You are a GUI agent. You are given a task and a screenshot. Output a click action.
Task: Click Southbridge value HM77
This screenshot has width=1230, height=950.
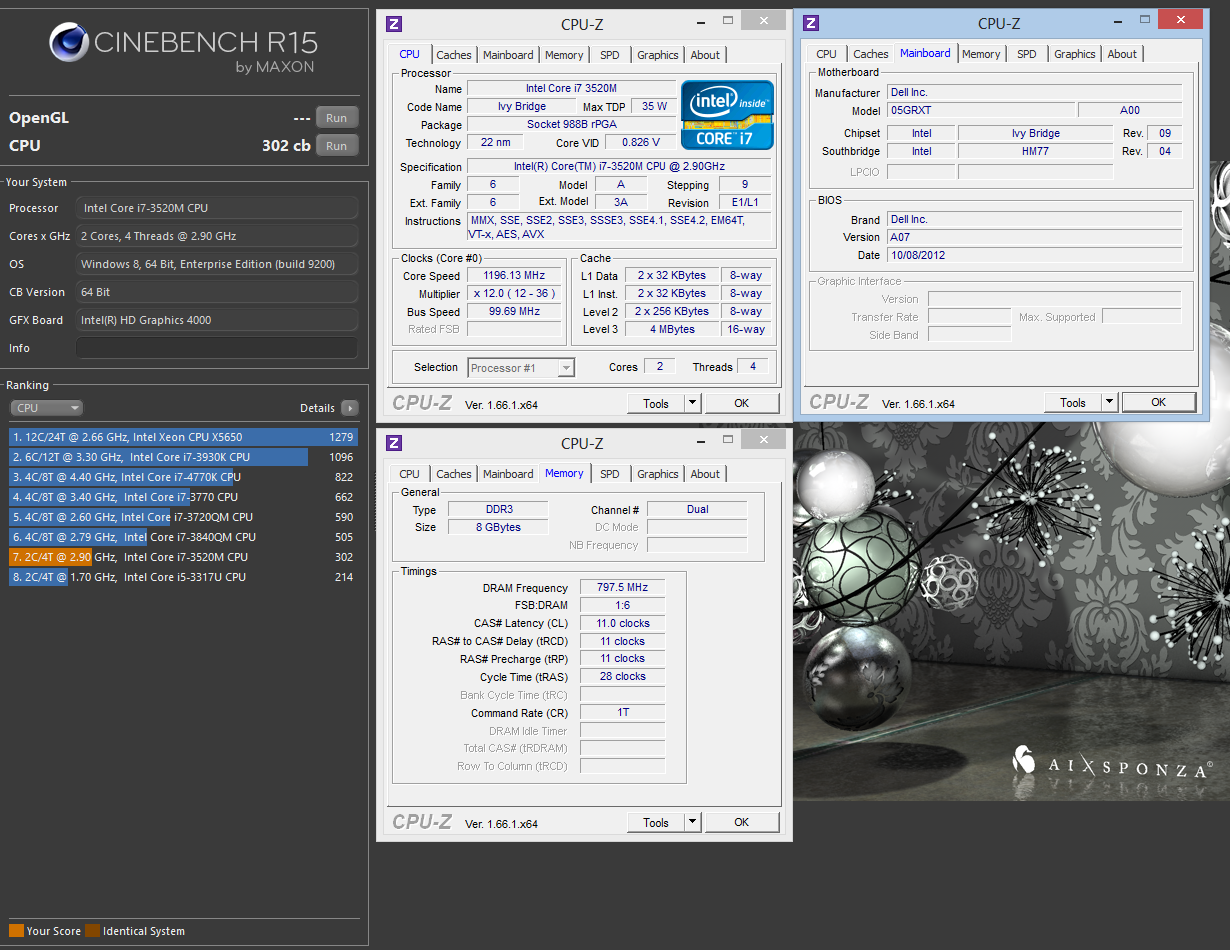point(1035,151)
